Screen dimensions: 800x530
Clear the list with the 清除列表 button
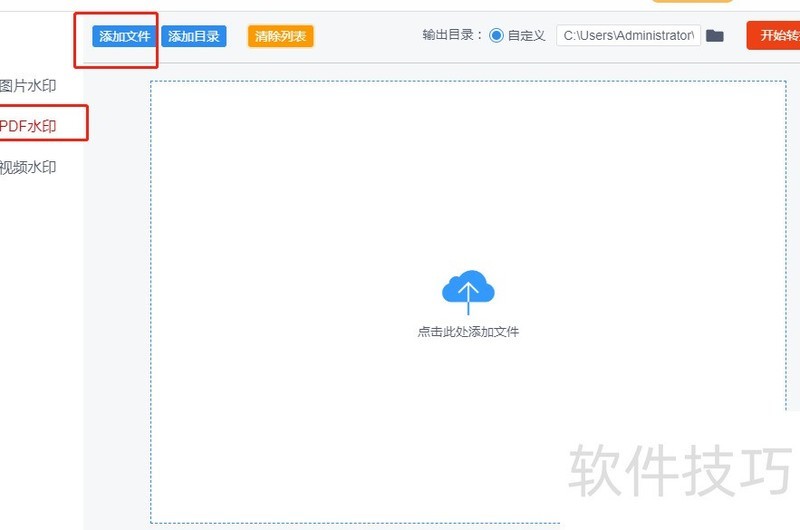pos(280,37)
